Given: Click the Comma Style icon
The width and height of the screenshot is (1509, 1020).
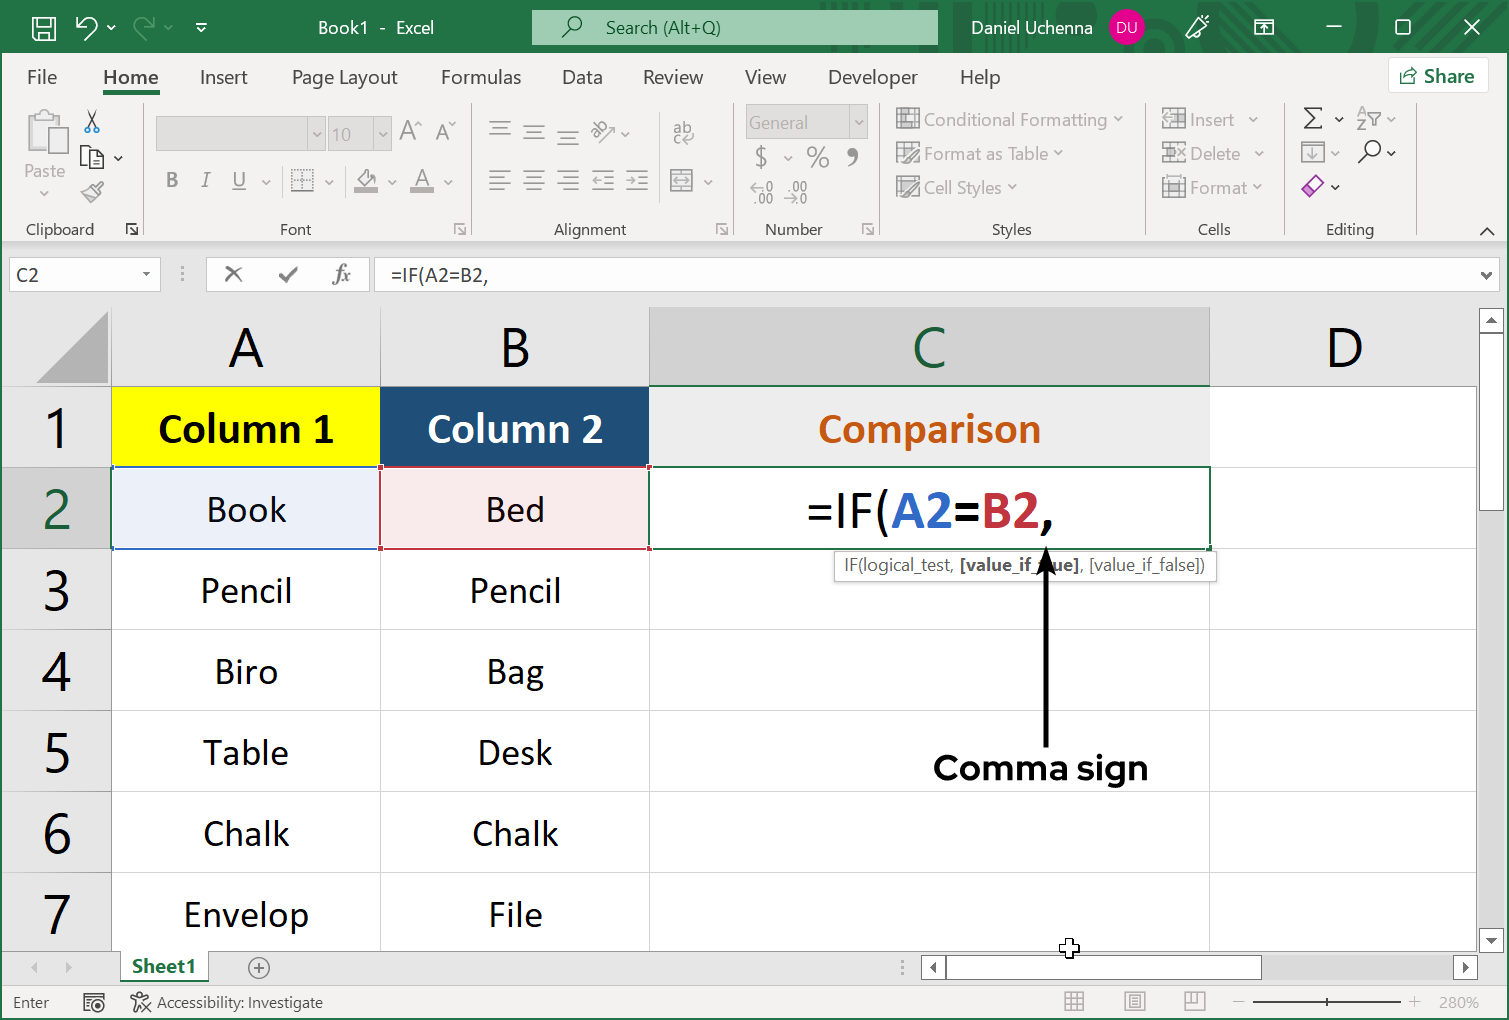Looking at the screenshot, I should (851, 157).
